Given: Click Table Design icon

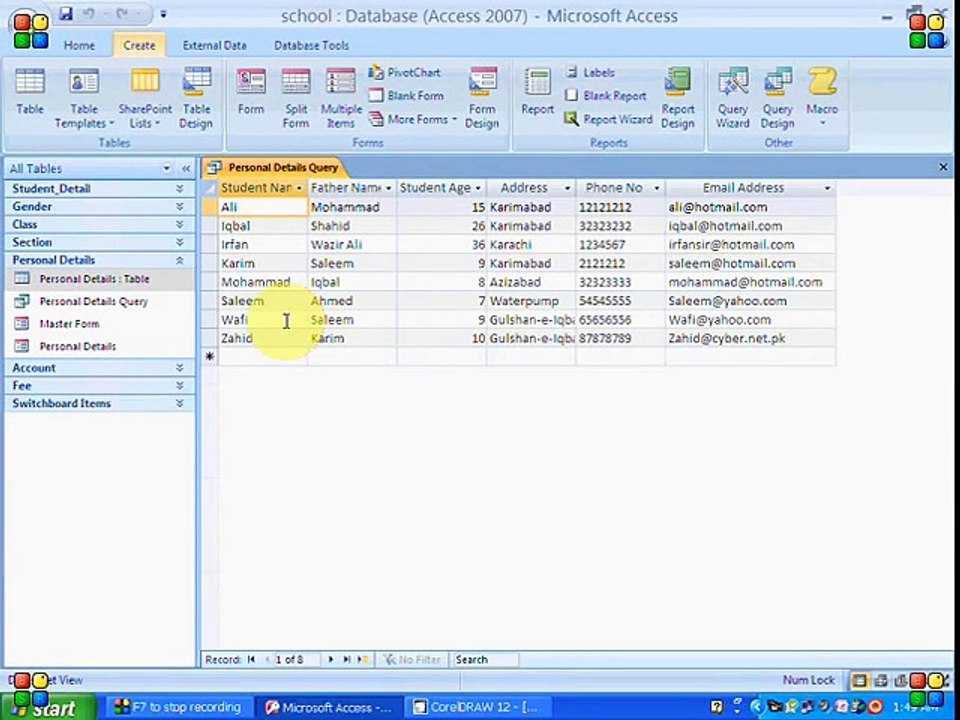Looking at the screenshot, I should 196,98.
